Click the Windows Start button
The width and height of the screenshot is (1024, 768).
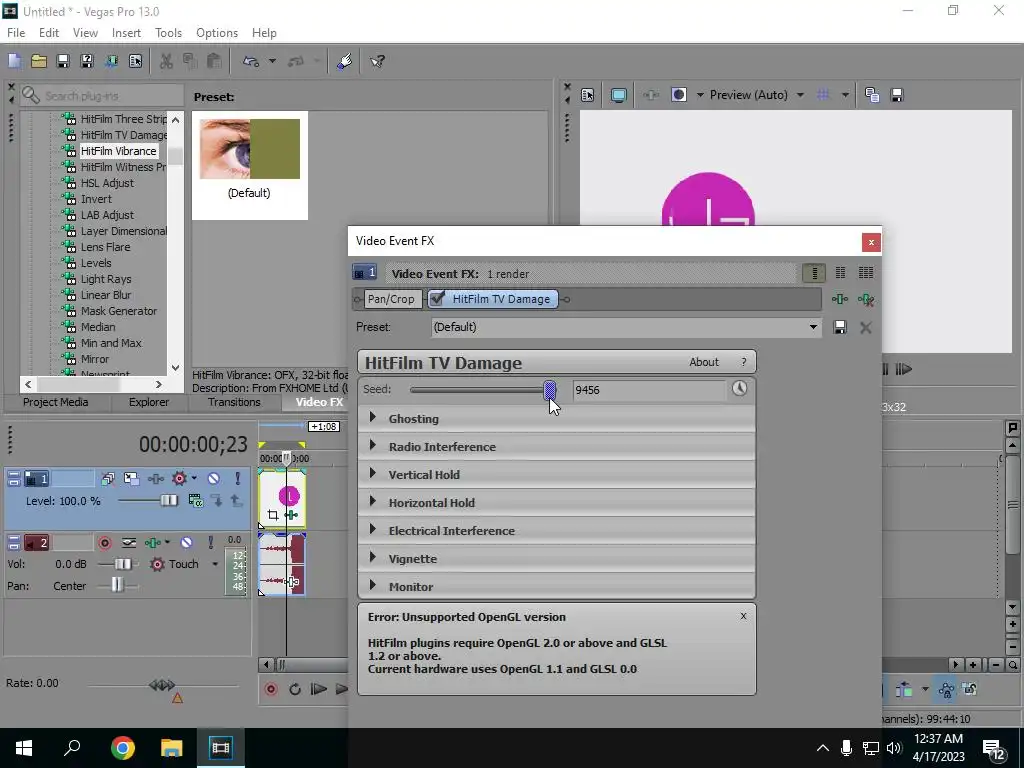(x=24, y=748)
